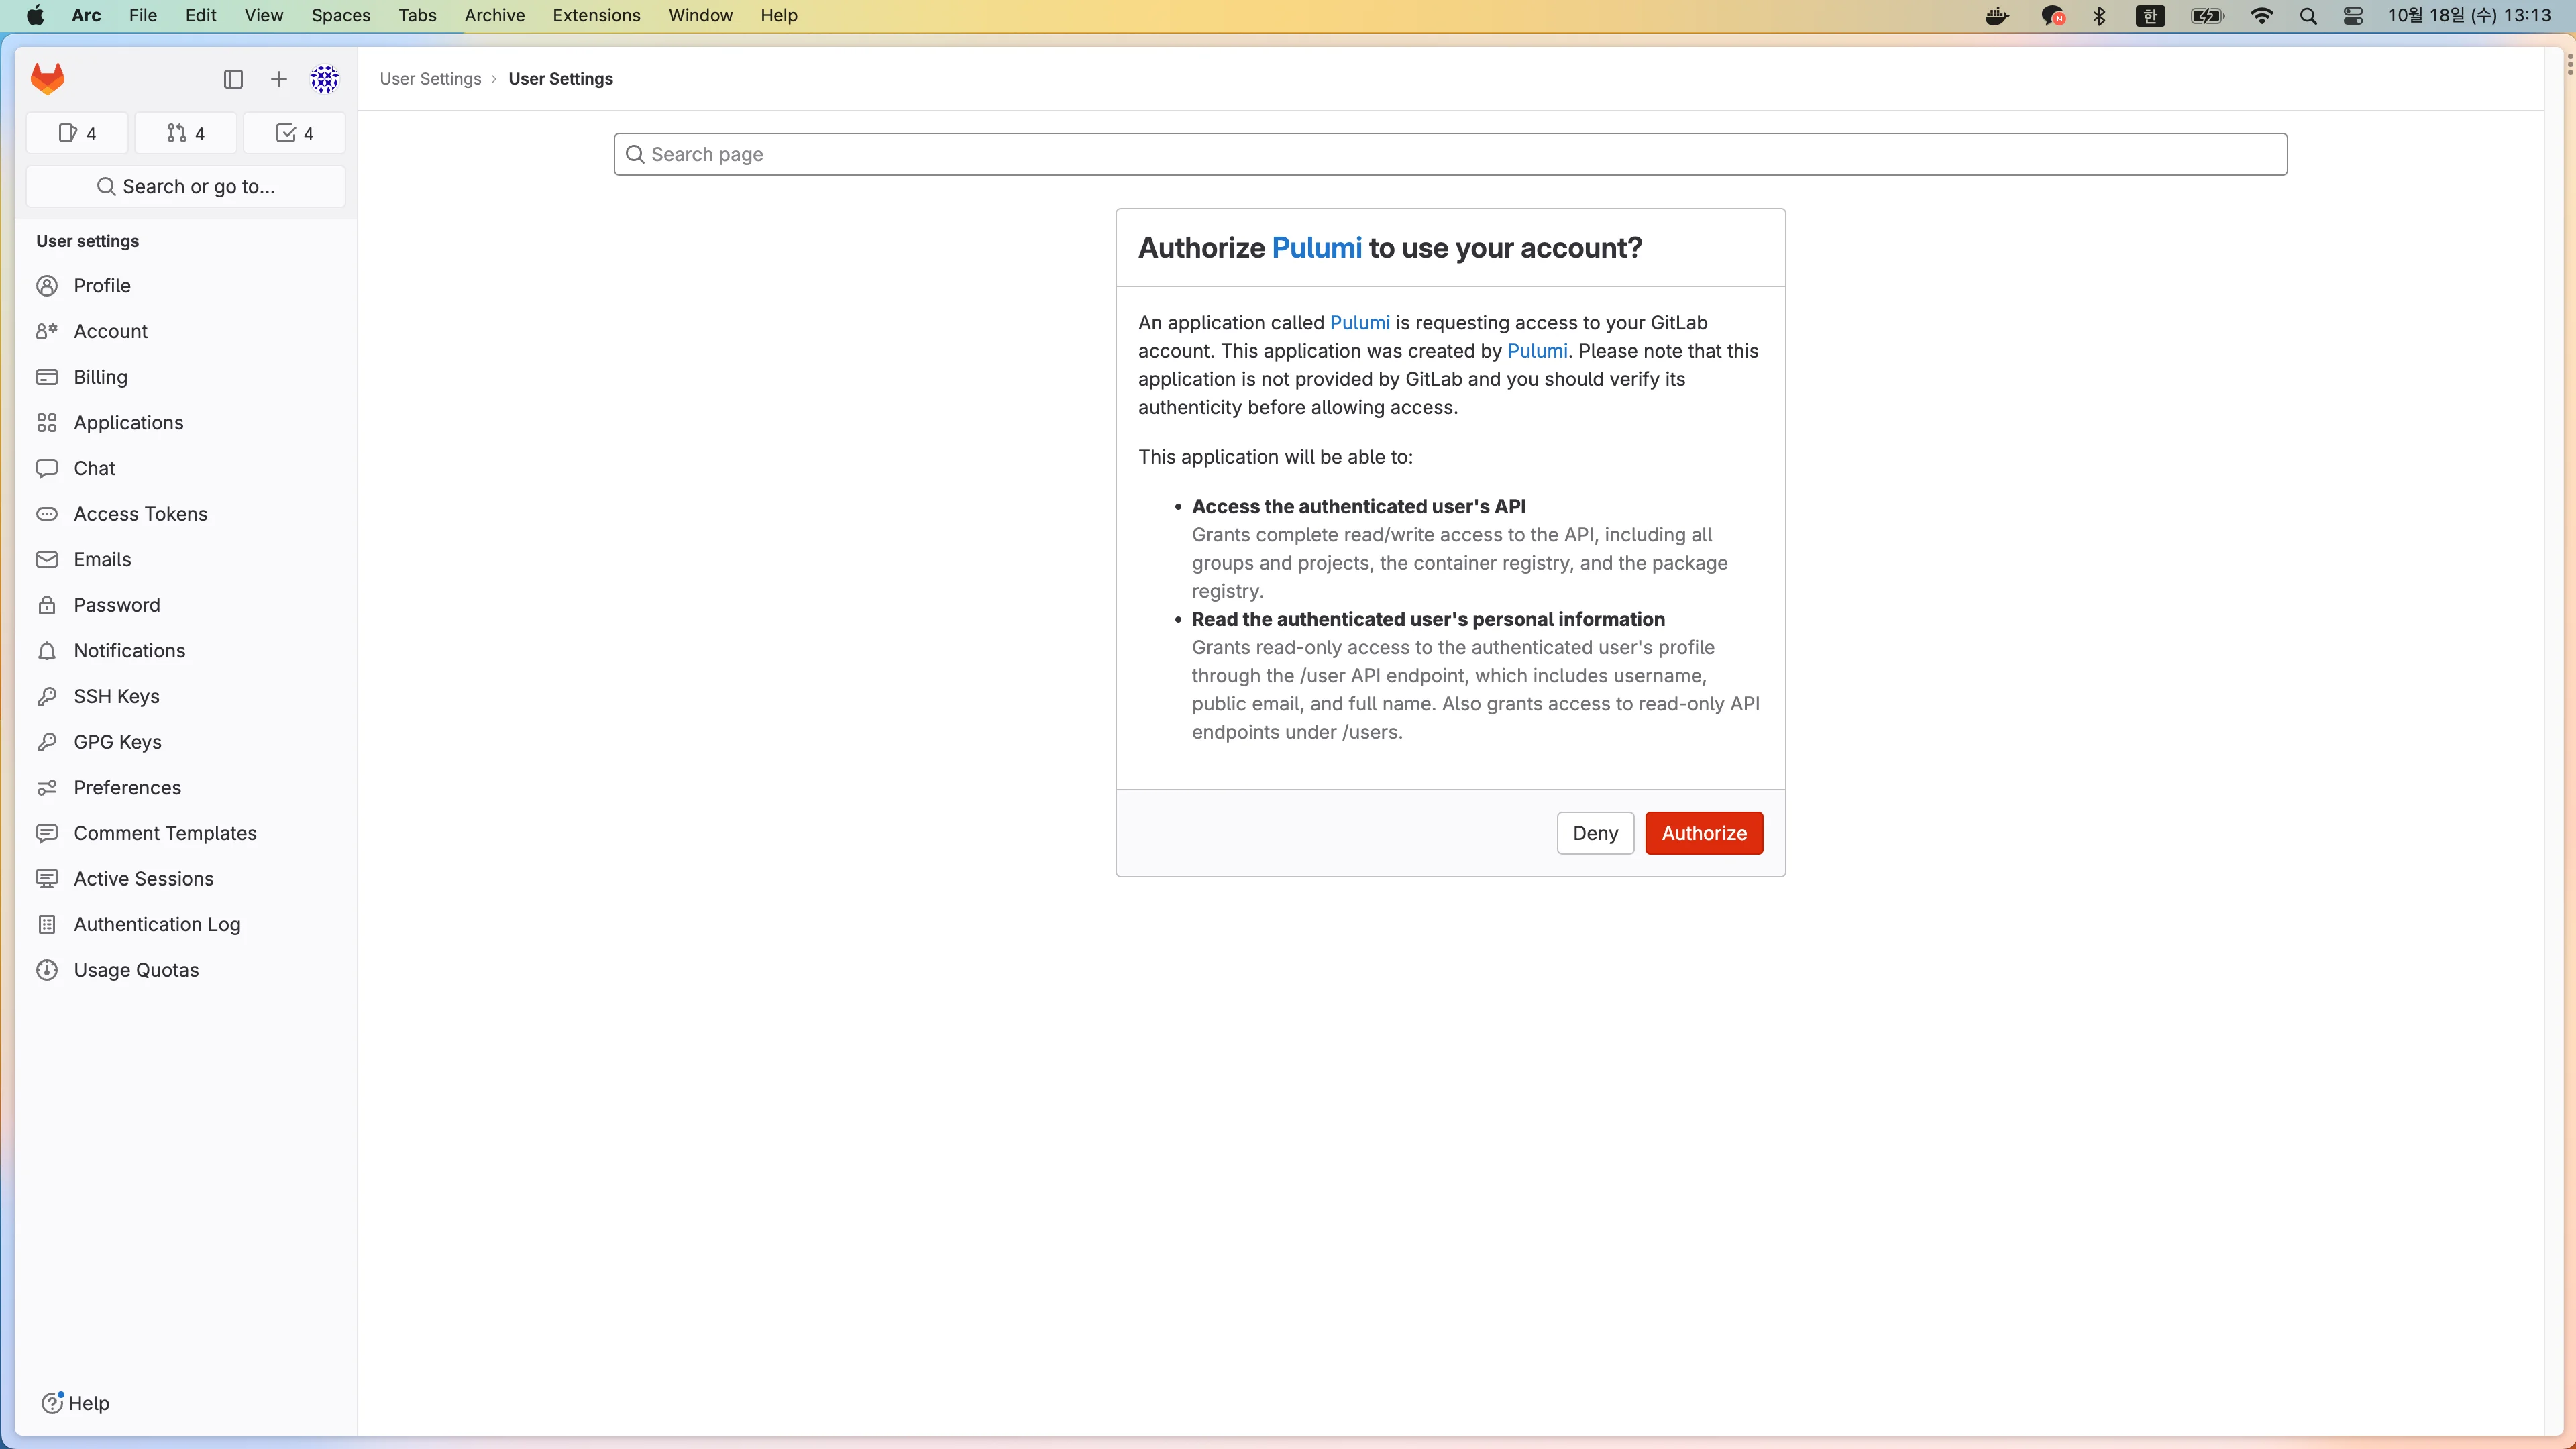Click the plus create-new icon
The width and height of the screenshot is (2576, 1449).
(x=279, y=79)
